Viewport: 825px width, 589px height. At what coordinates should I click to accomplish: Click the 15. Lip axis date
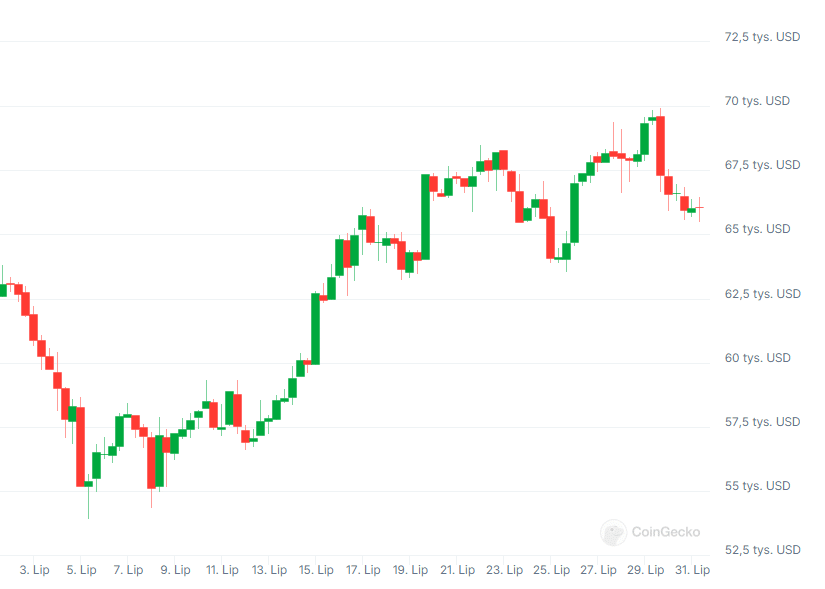(x=316, y=570)
